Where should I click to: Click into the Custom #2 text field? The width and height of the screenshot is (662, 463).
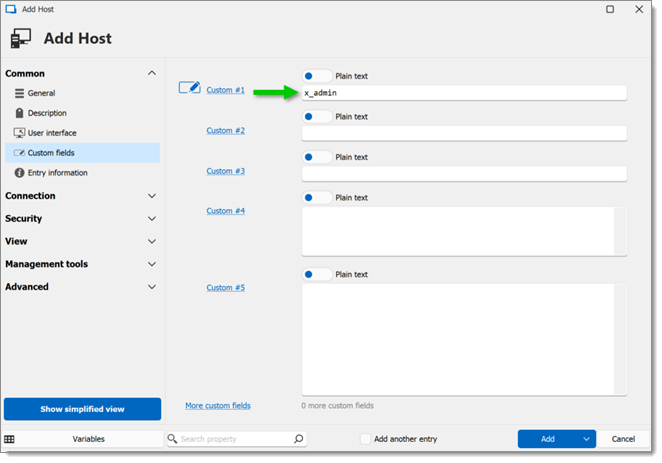point(464,133)
